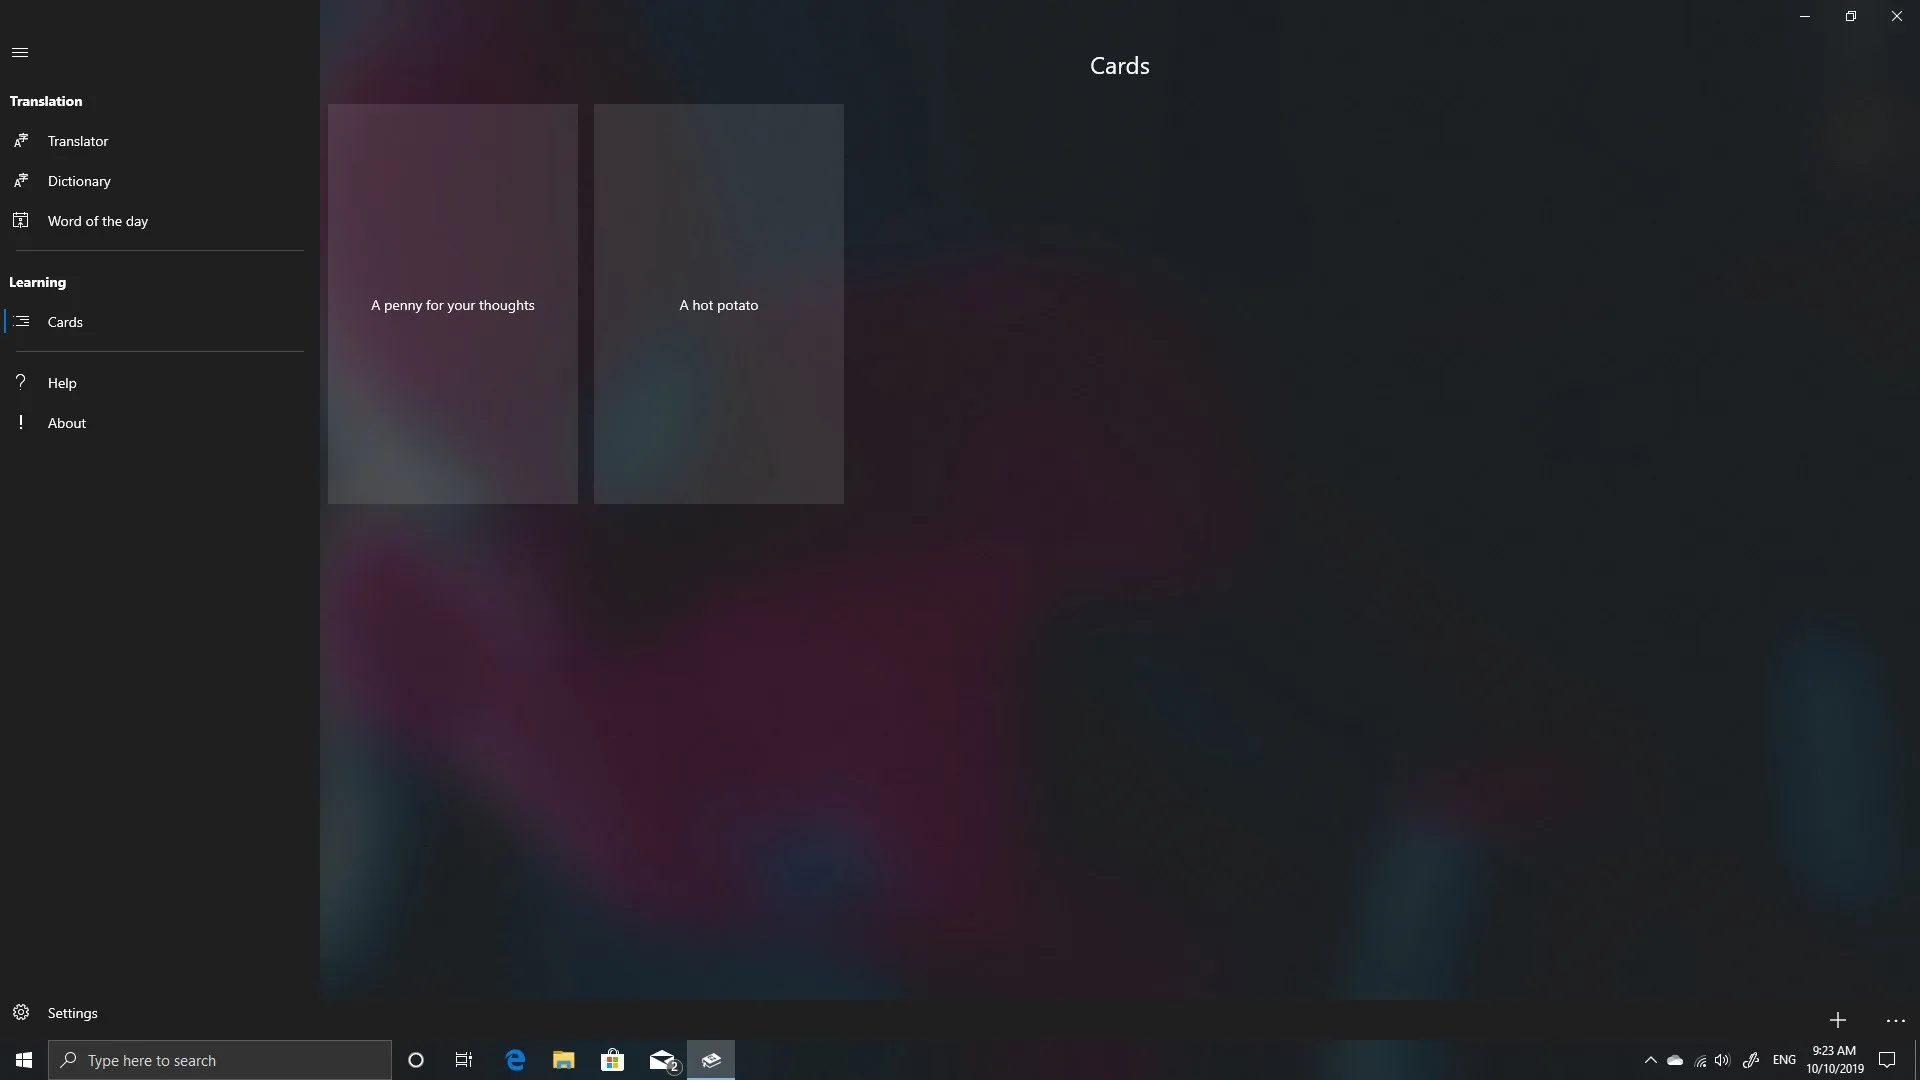Open the Help page

(x=160, y=383)
